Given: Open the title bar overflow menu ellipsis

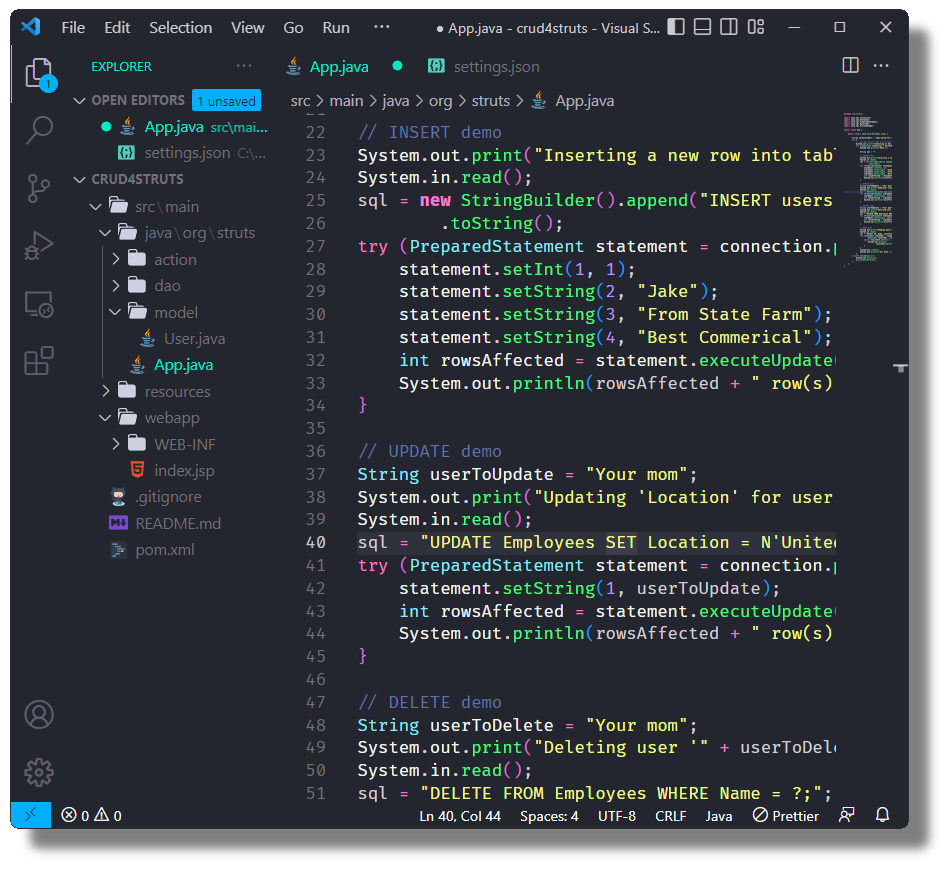Looking at the screenshot, I should [382, 27].
